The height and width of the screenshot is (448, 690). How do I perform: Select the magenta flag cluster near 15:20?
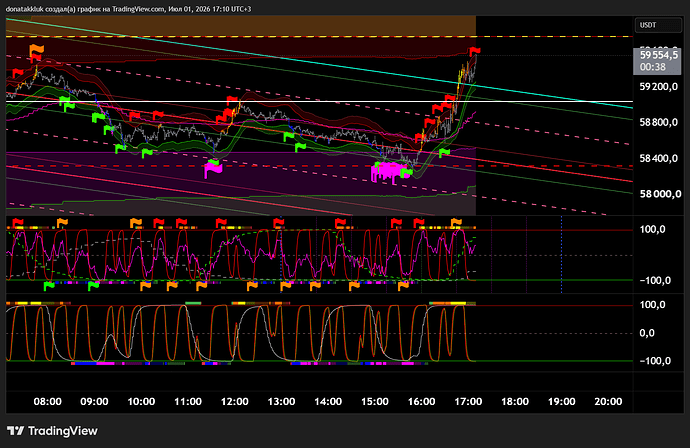click(387, 172)
